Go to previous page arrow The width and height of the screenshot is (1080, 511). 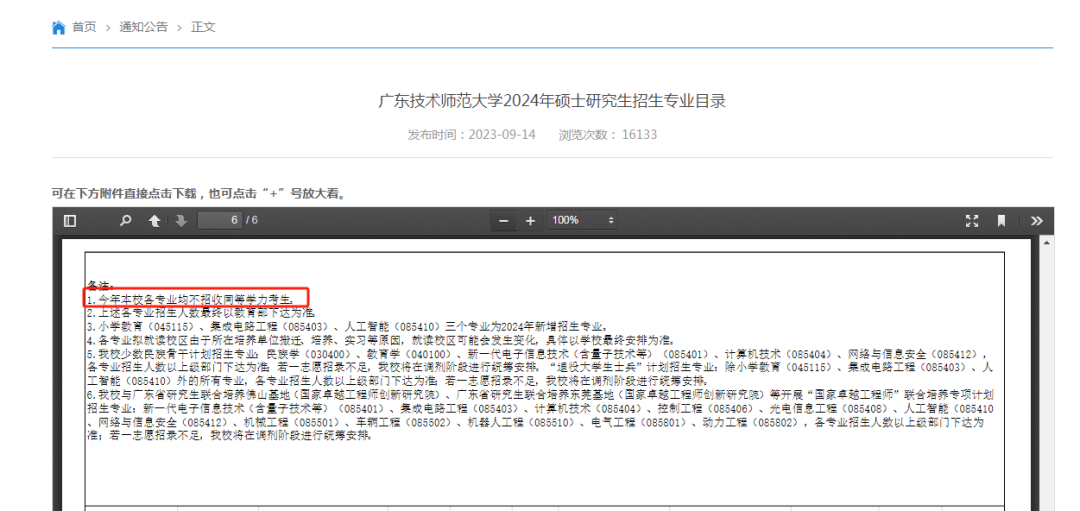coord(155,220)
